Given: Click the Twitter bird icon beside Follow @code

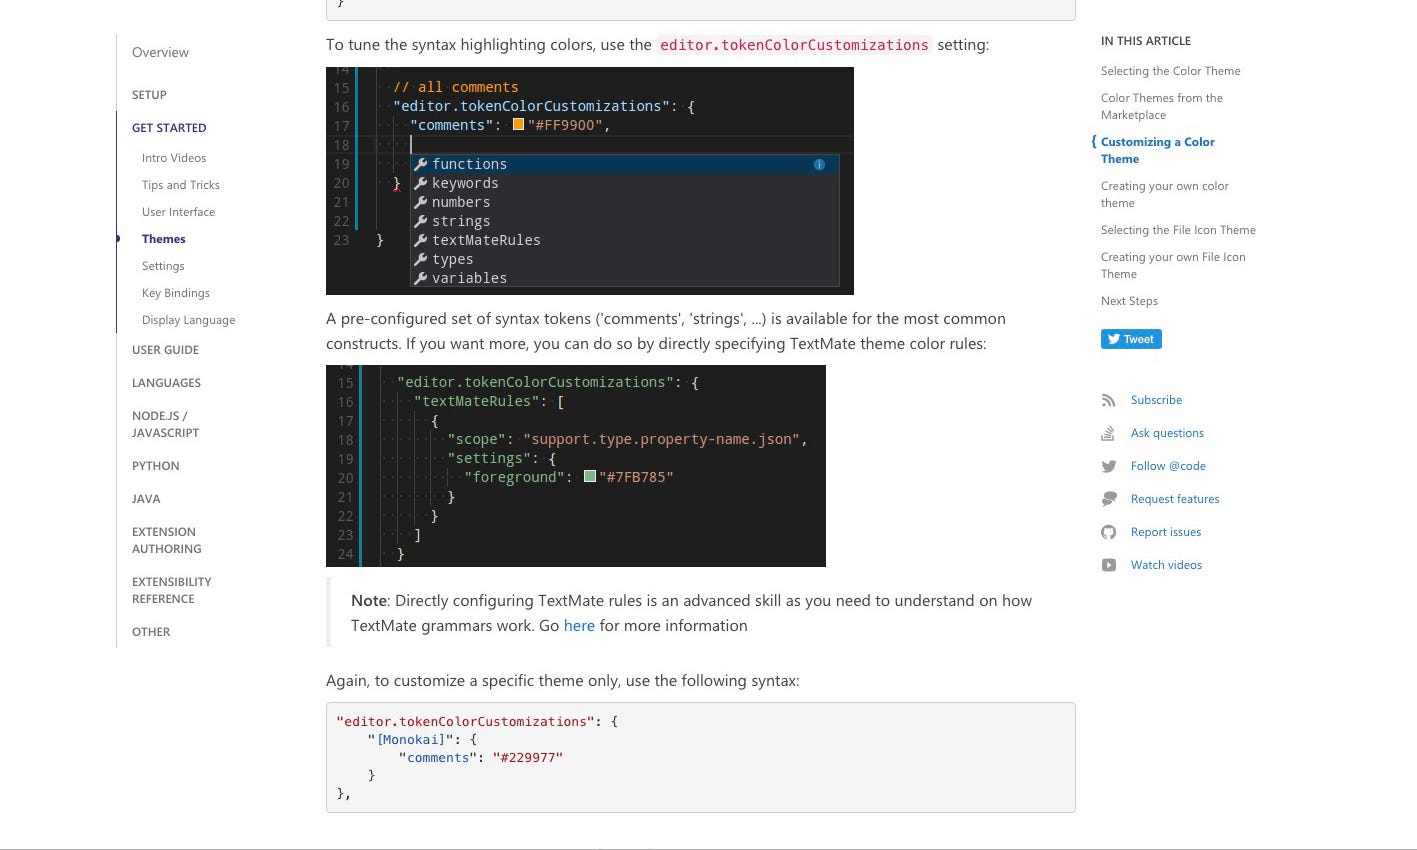Looking at the screenshot, I should [1109, 466].
